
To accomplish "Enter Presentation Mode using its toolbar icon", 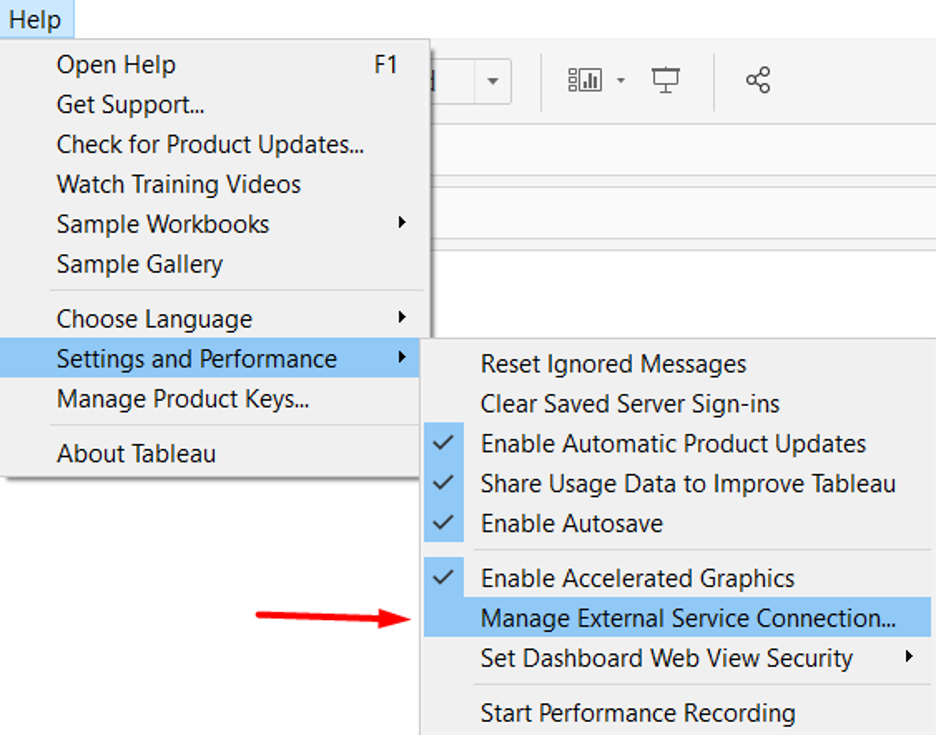I will (x=666, y=79).
